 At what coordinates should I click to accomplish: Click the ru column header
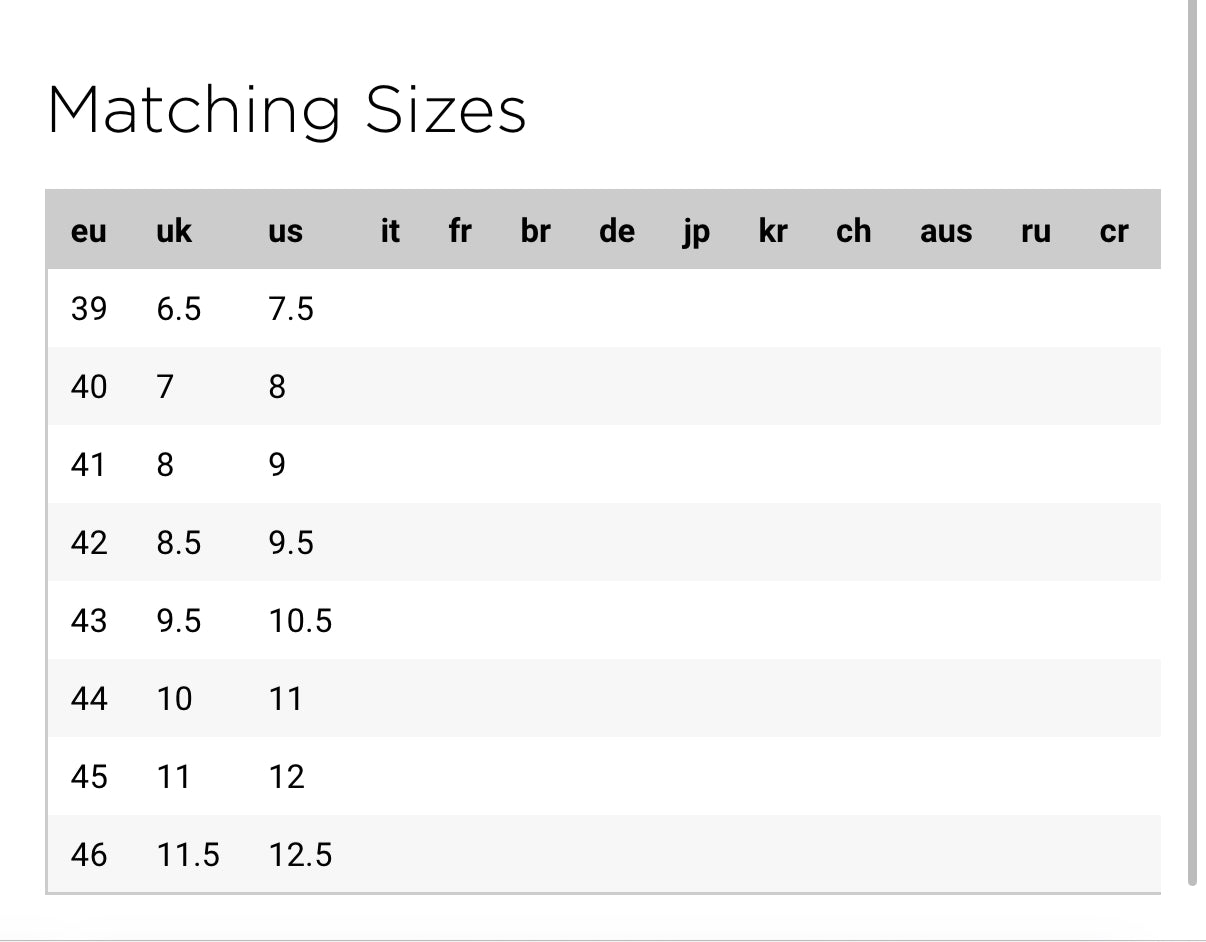point(1035,231)
